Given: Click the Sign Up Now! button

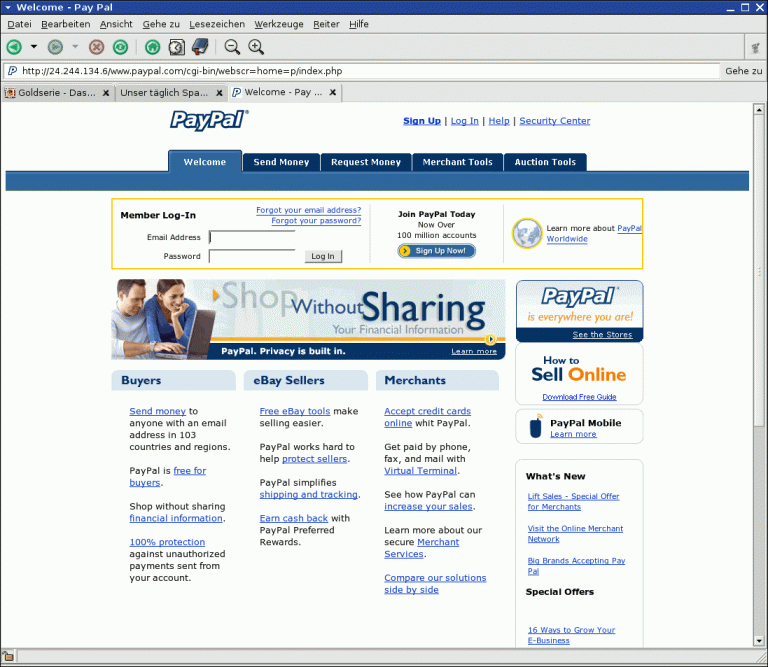Looking at the screenshot, I should pos(436,251).
